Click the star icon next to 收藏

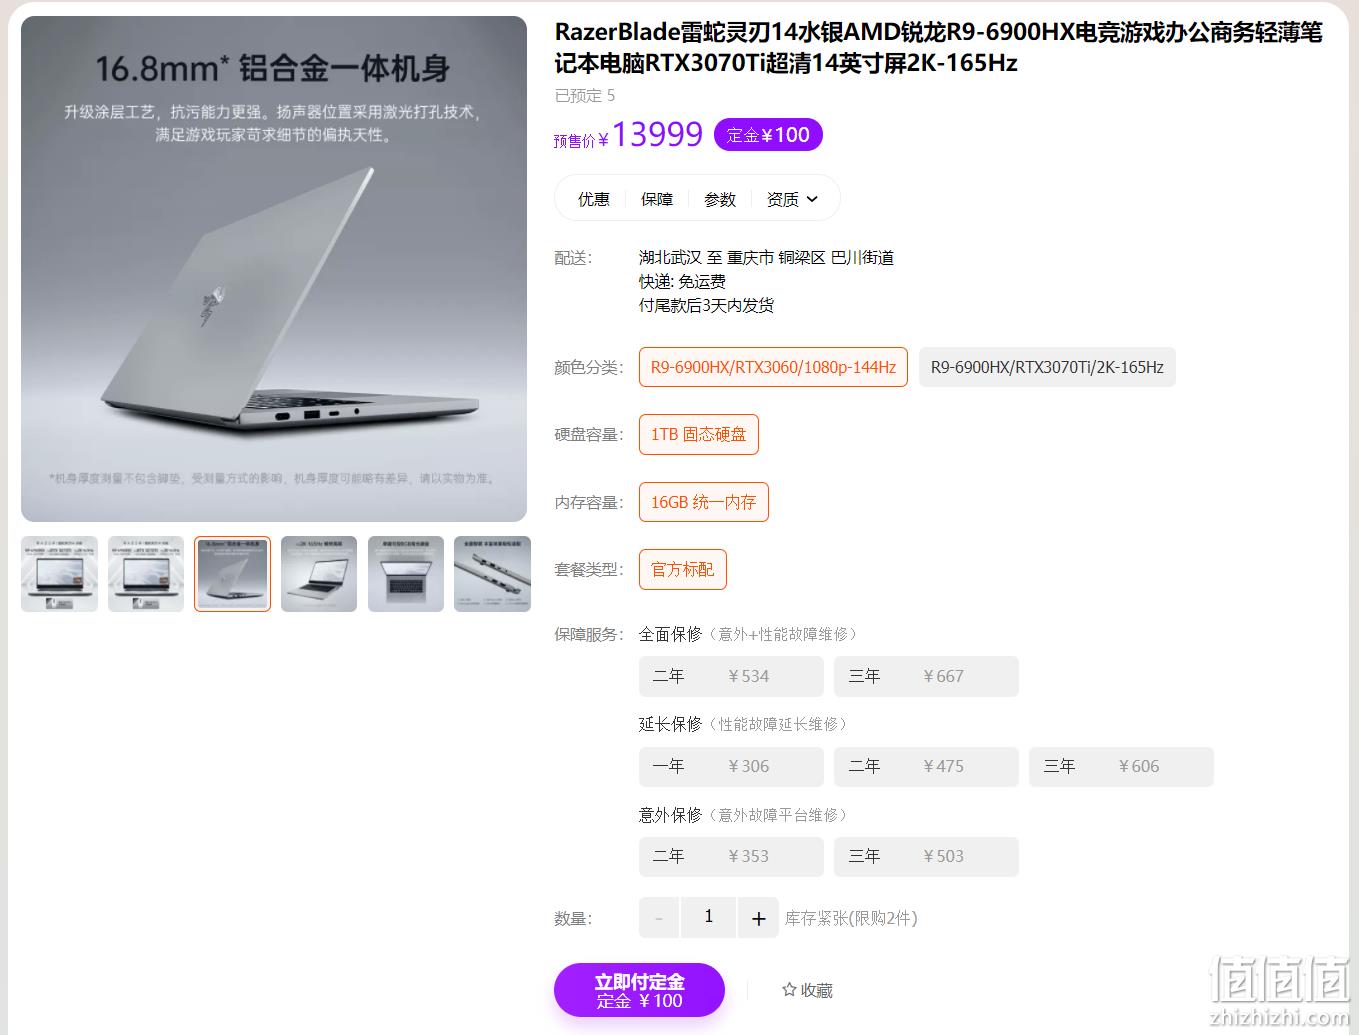coord(789,989)
